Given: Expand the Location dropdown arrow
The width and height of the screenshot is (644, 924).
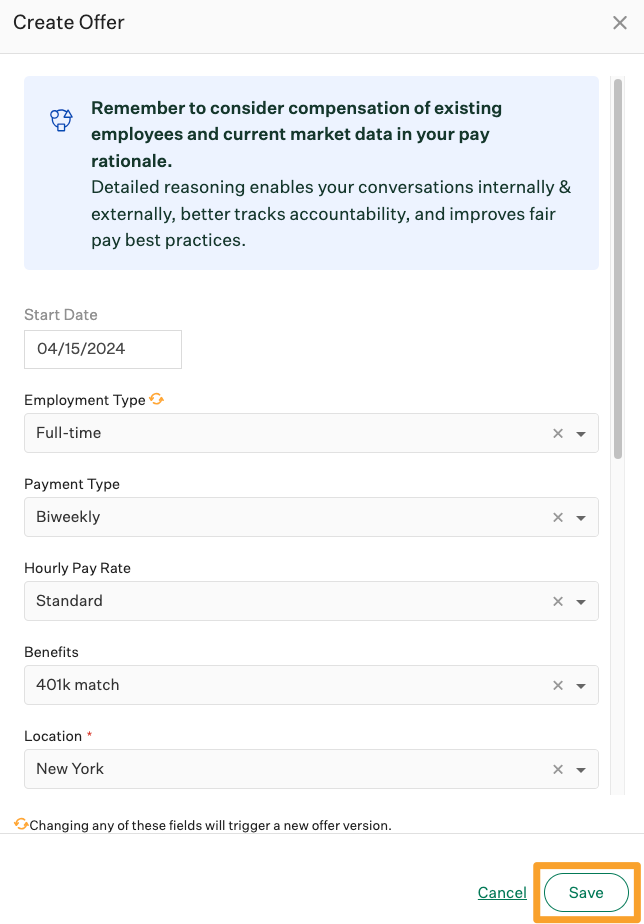Looking at the screenshot, I should point(581,770).
